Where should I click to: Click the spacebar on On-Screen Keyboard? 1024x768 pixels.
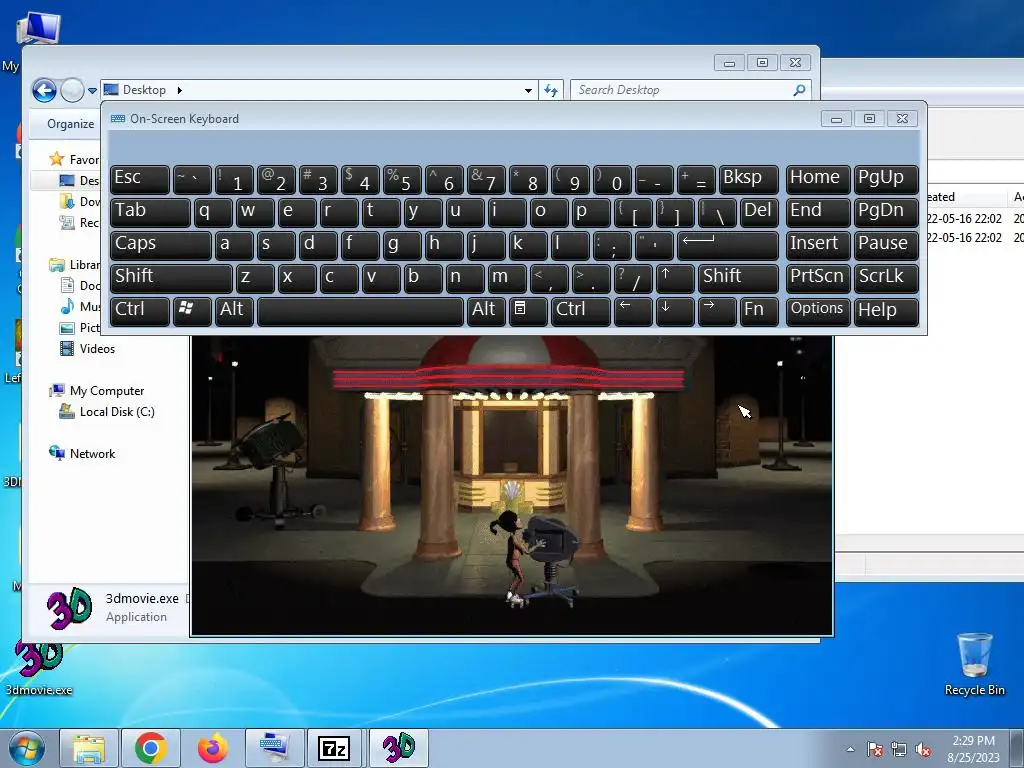pyautogui.click(x=360, y=311)
